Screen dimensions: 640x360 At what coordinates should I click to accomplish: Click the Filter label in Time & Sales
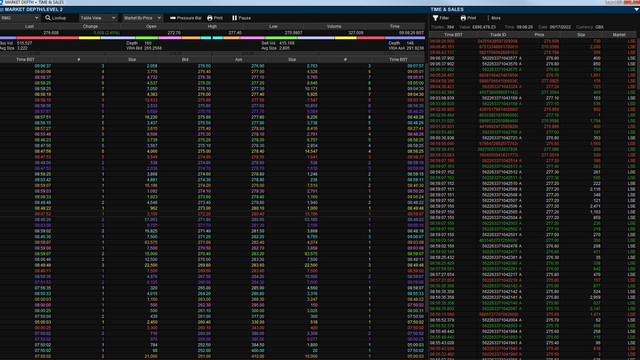coord(444,18)
